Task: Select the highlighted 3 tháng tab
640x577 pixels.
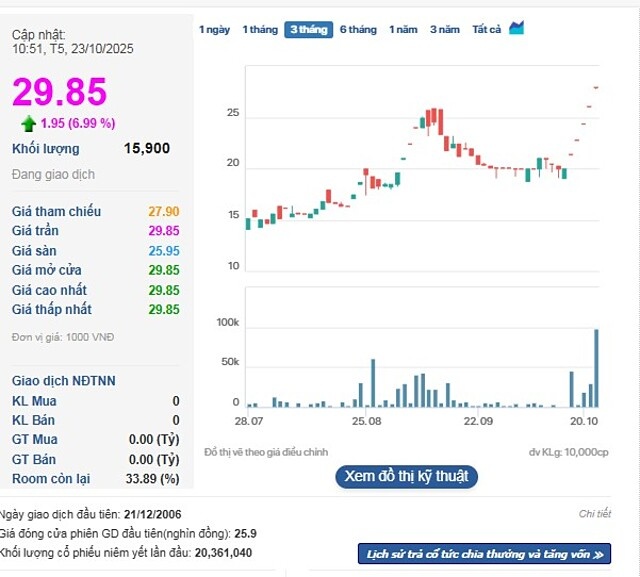Action: pos(308,29)
